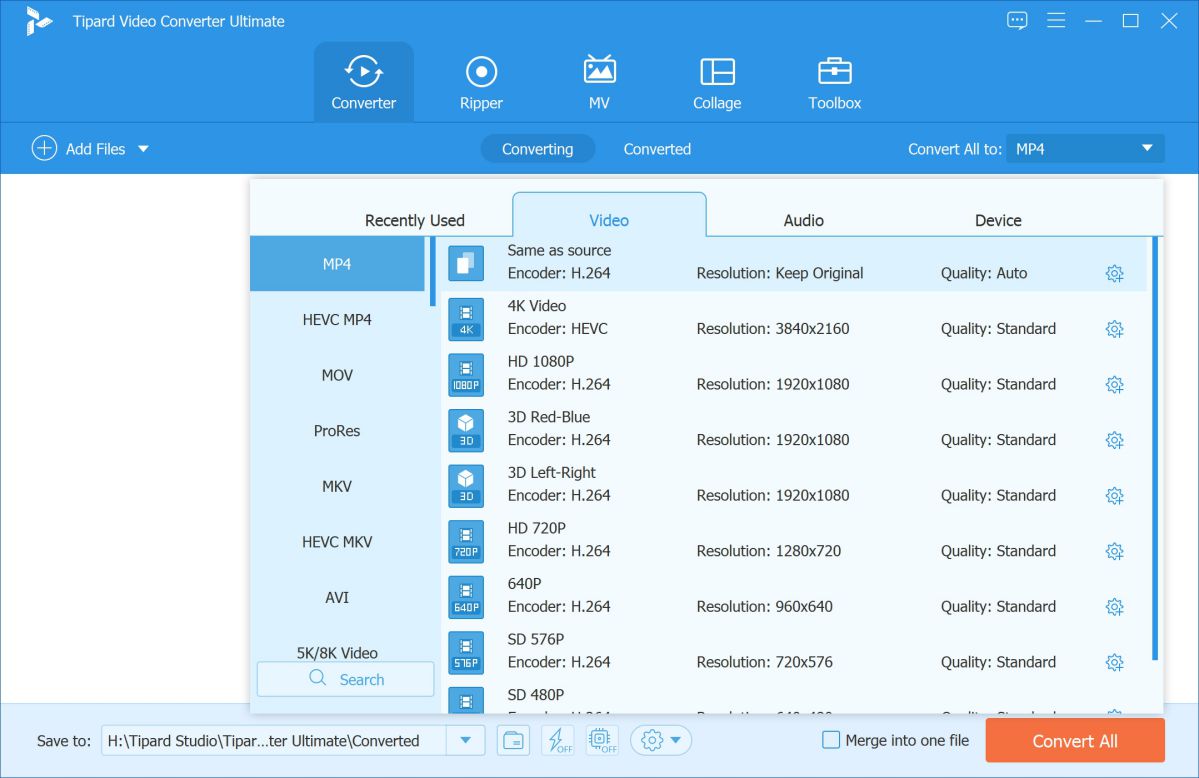Open the Ripper module
The width and height of the screenshot is (1199, 778).
coord(481,83)
